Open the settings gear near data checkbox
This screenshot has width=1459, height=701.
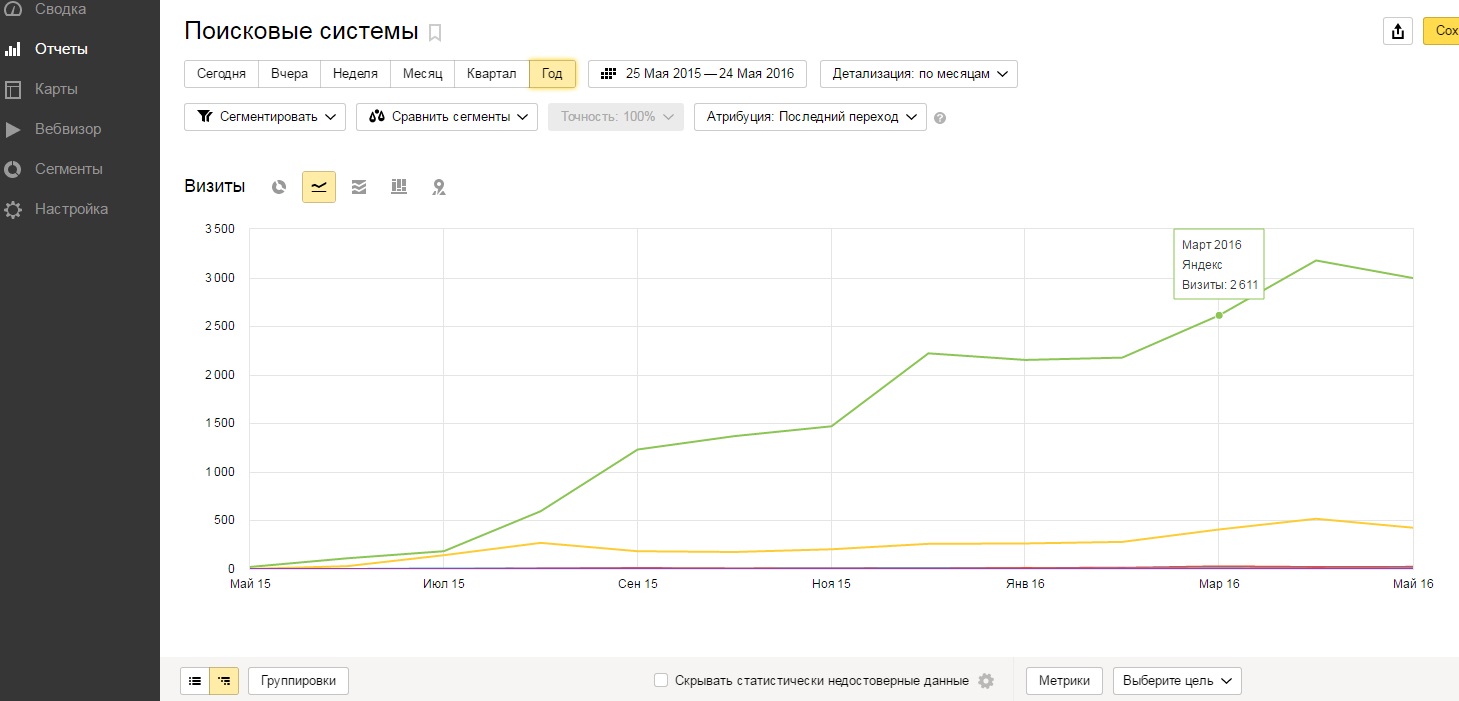coord(986,681)
